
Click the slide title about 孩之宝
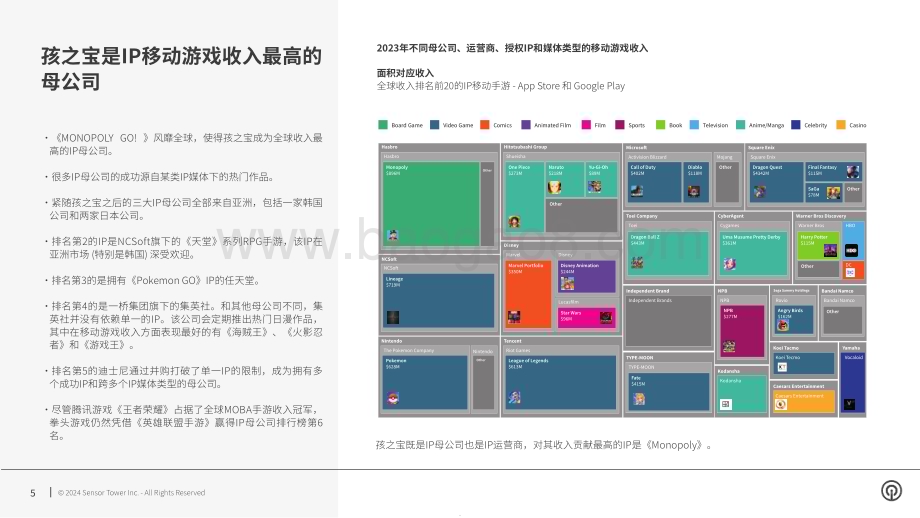(181, 68)
